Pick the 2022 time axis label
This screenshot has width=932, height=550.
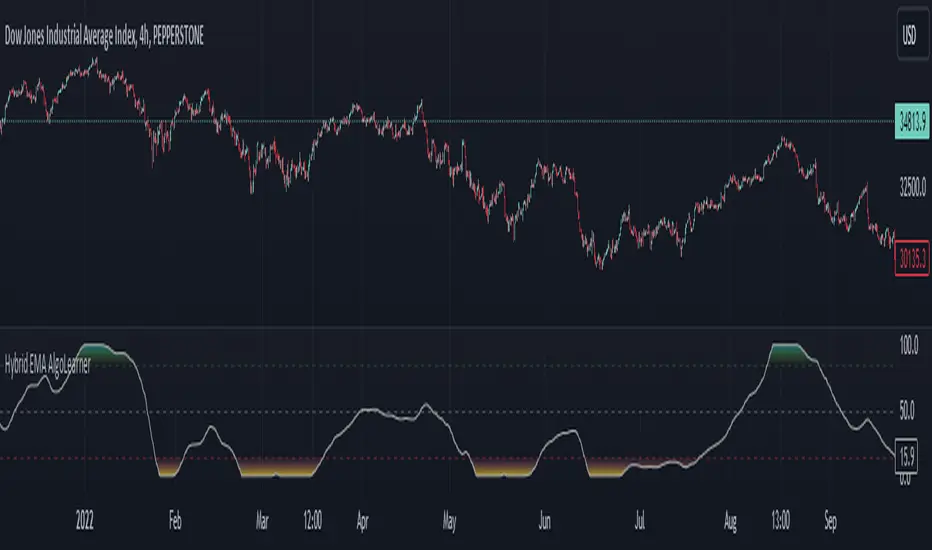coord(84,521)
